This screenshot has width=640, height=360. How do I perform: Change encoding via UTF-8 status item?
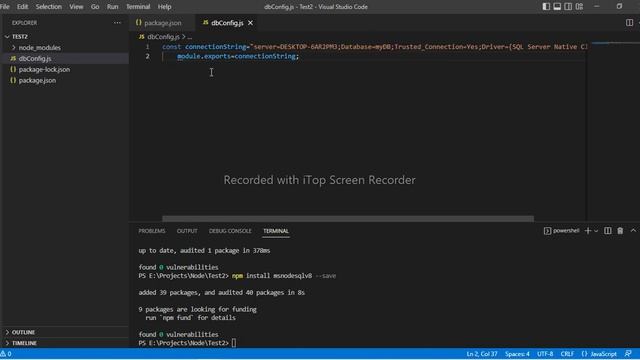(x=545, y=354)
